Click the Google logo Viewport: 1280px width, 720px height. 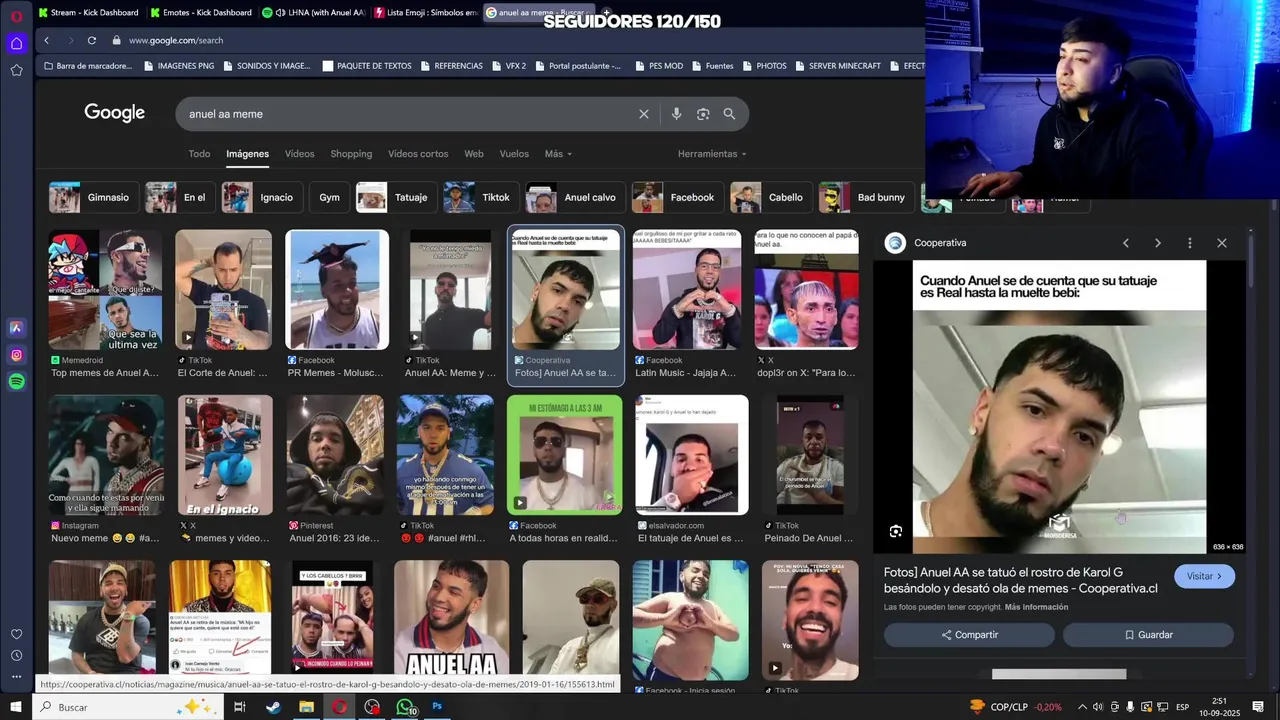pyautogui.click(x=115, y=113)
